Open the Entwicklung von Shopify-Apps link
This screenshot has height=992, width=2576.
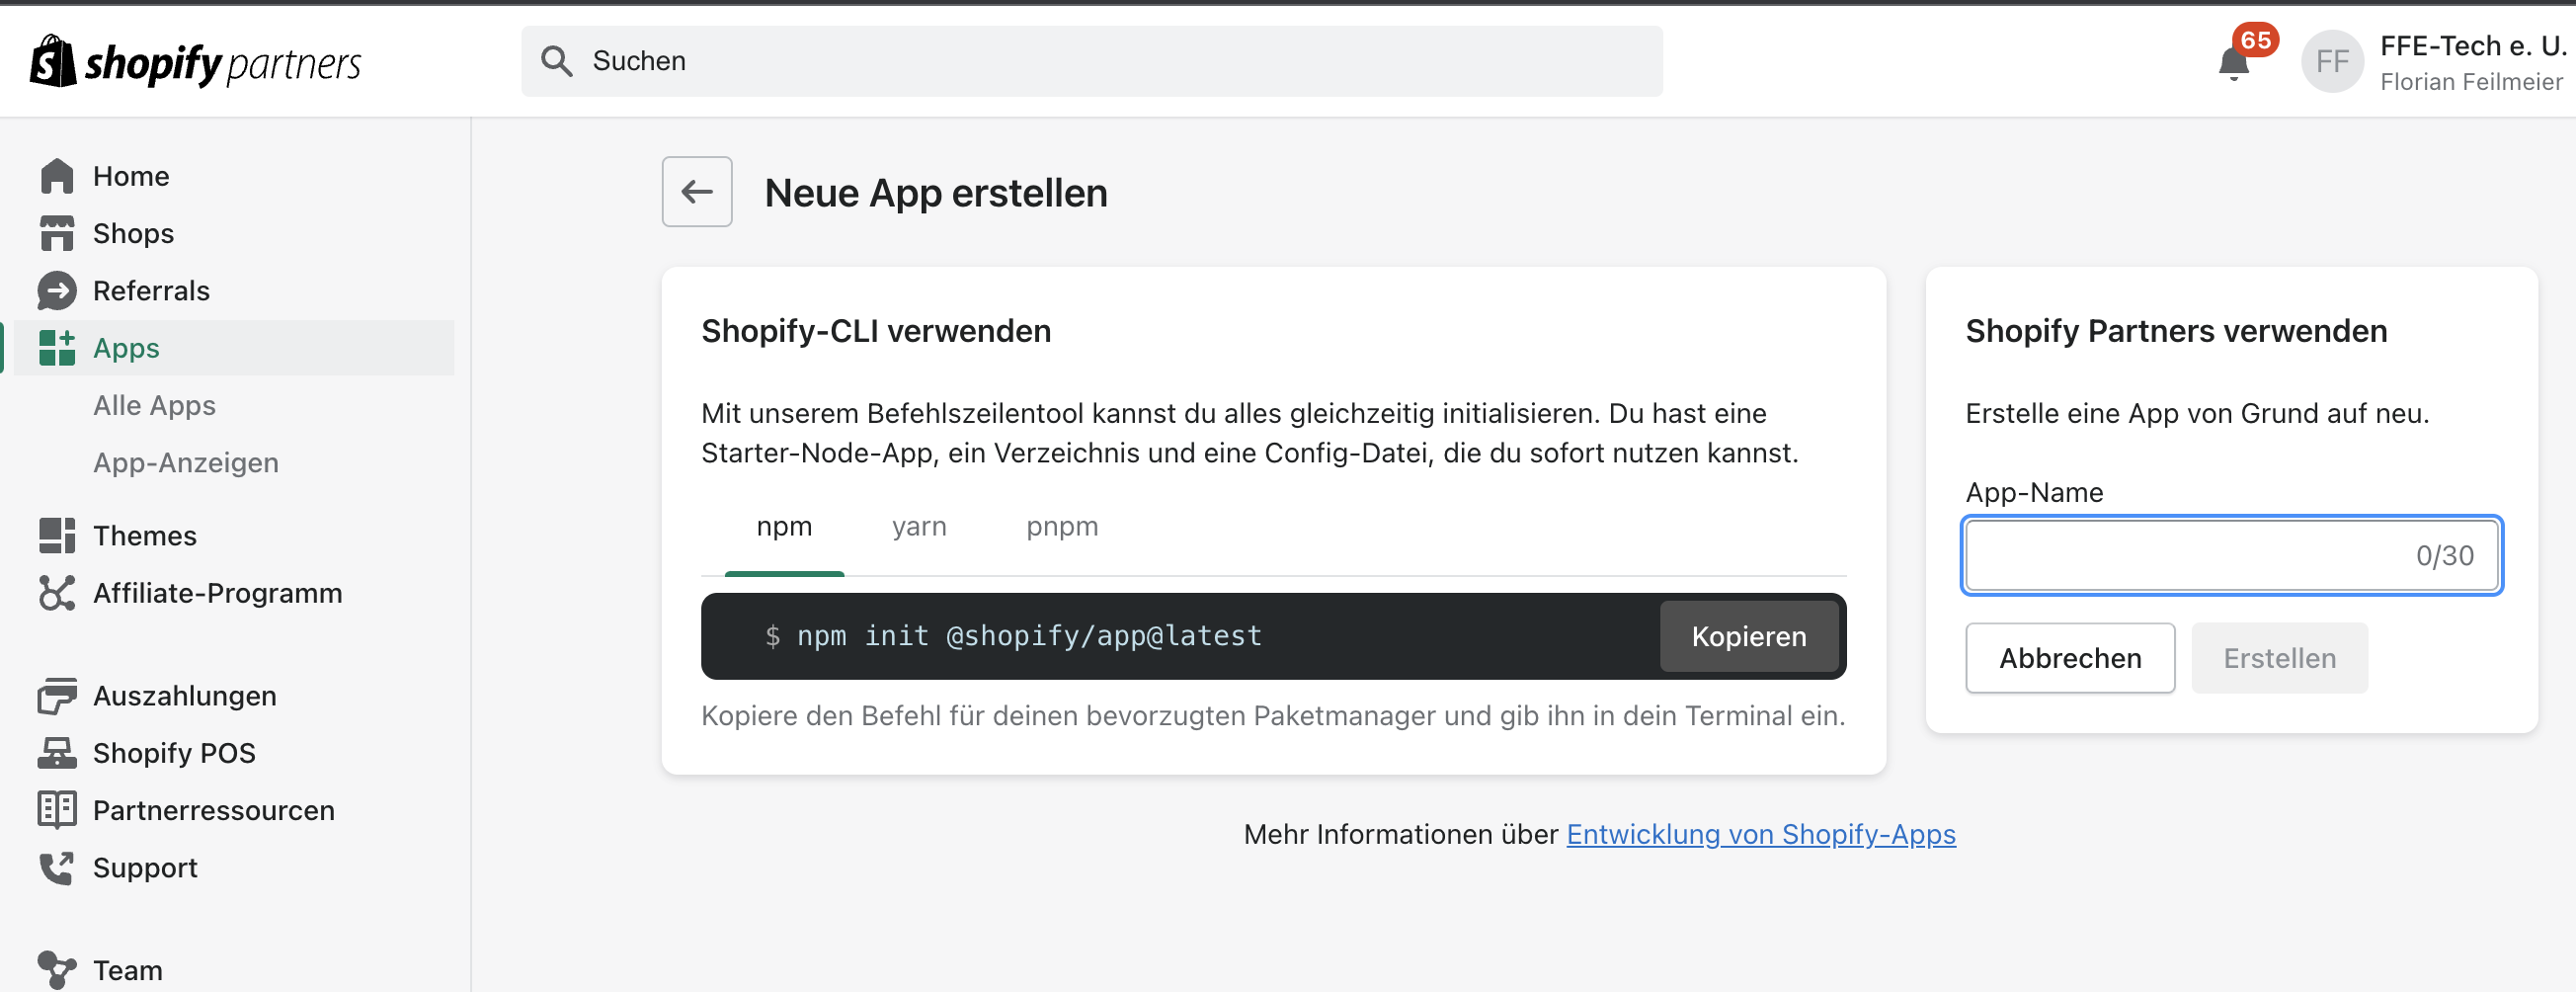tap(1760, 834)
